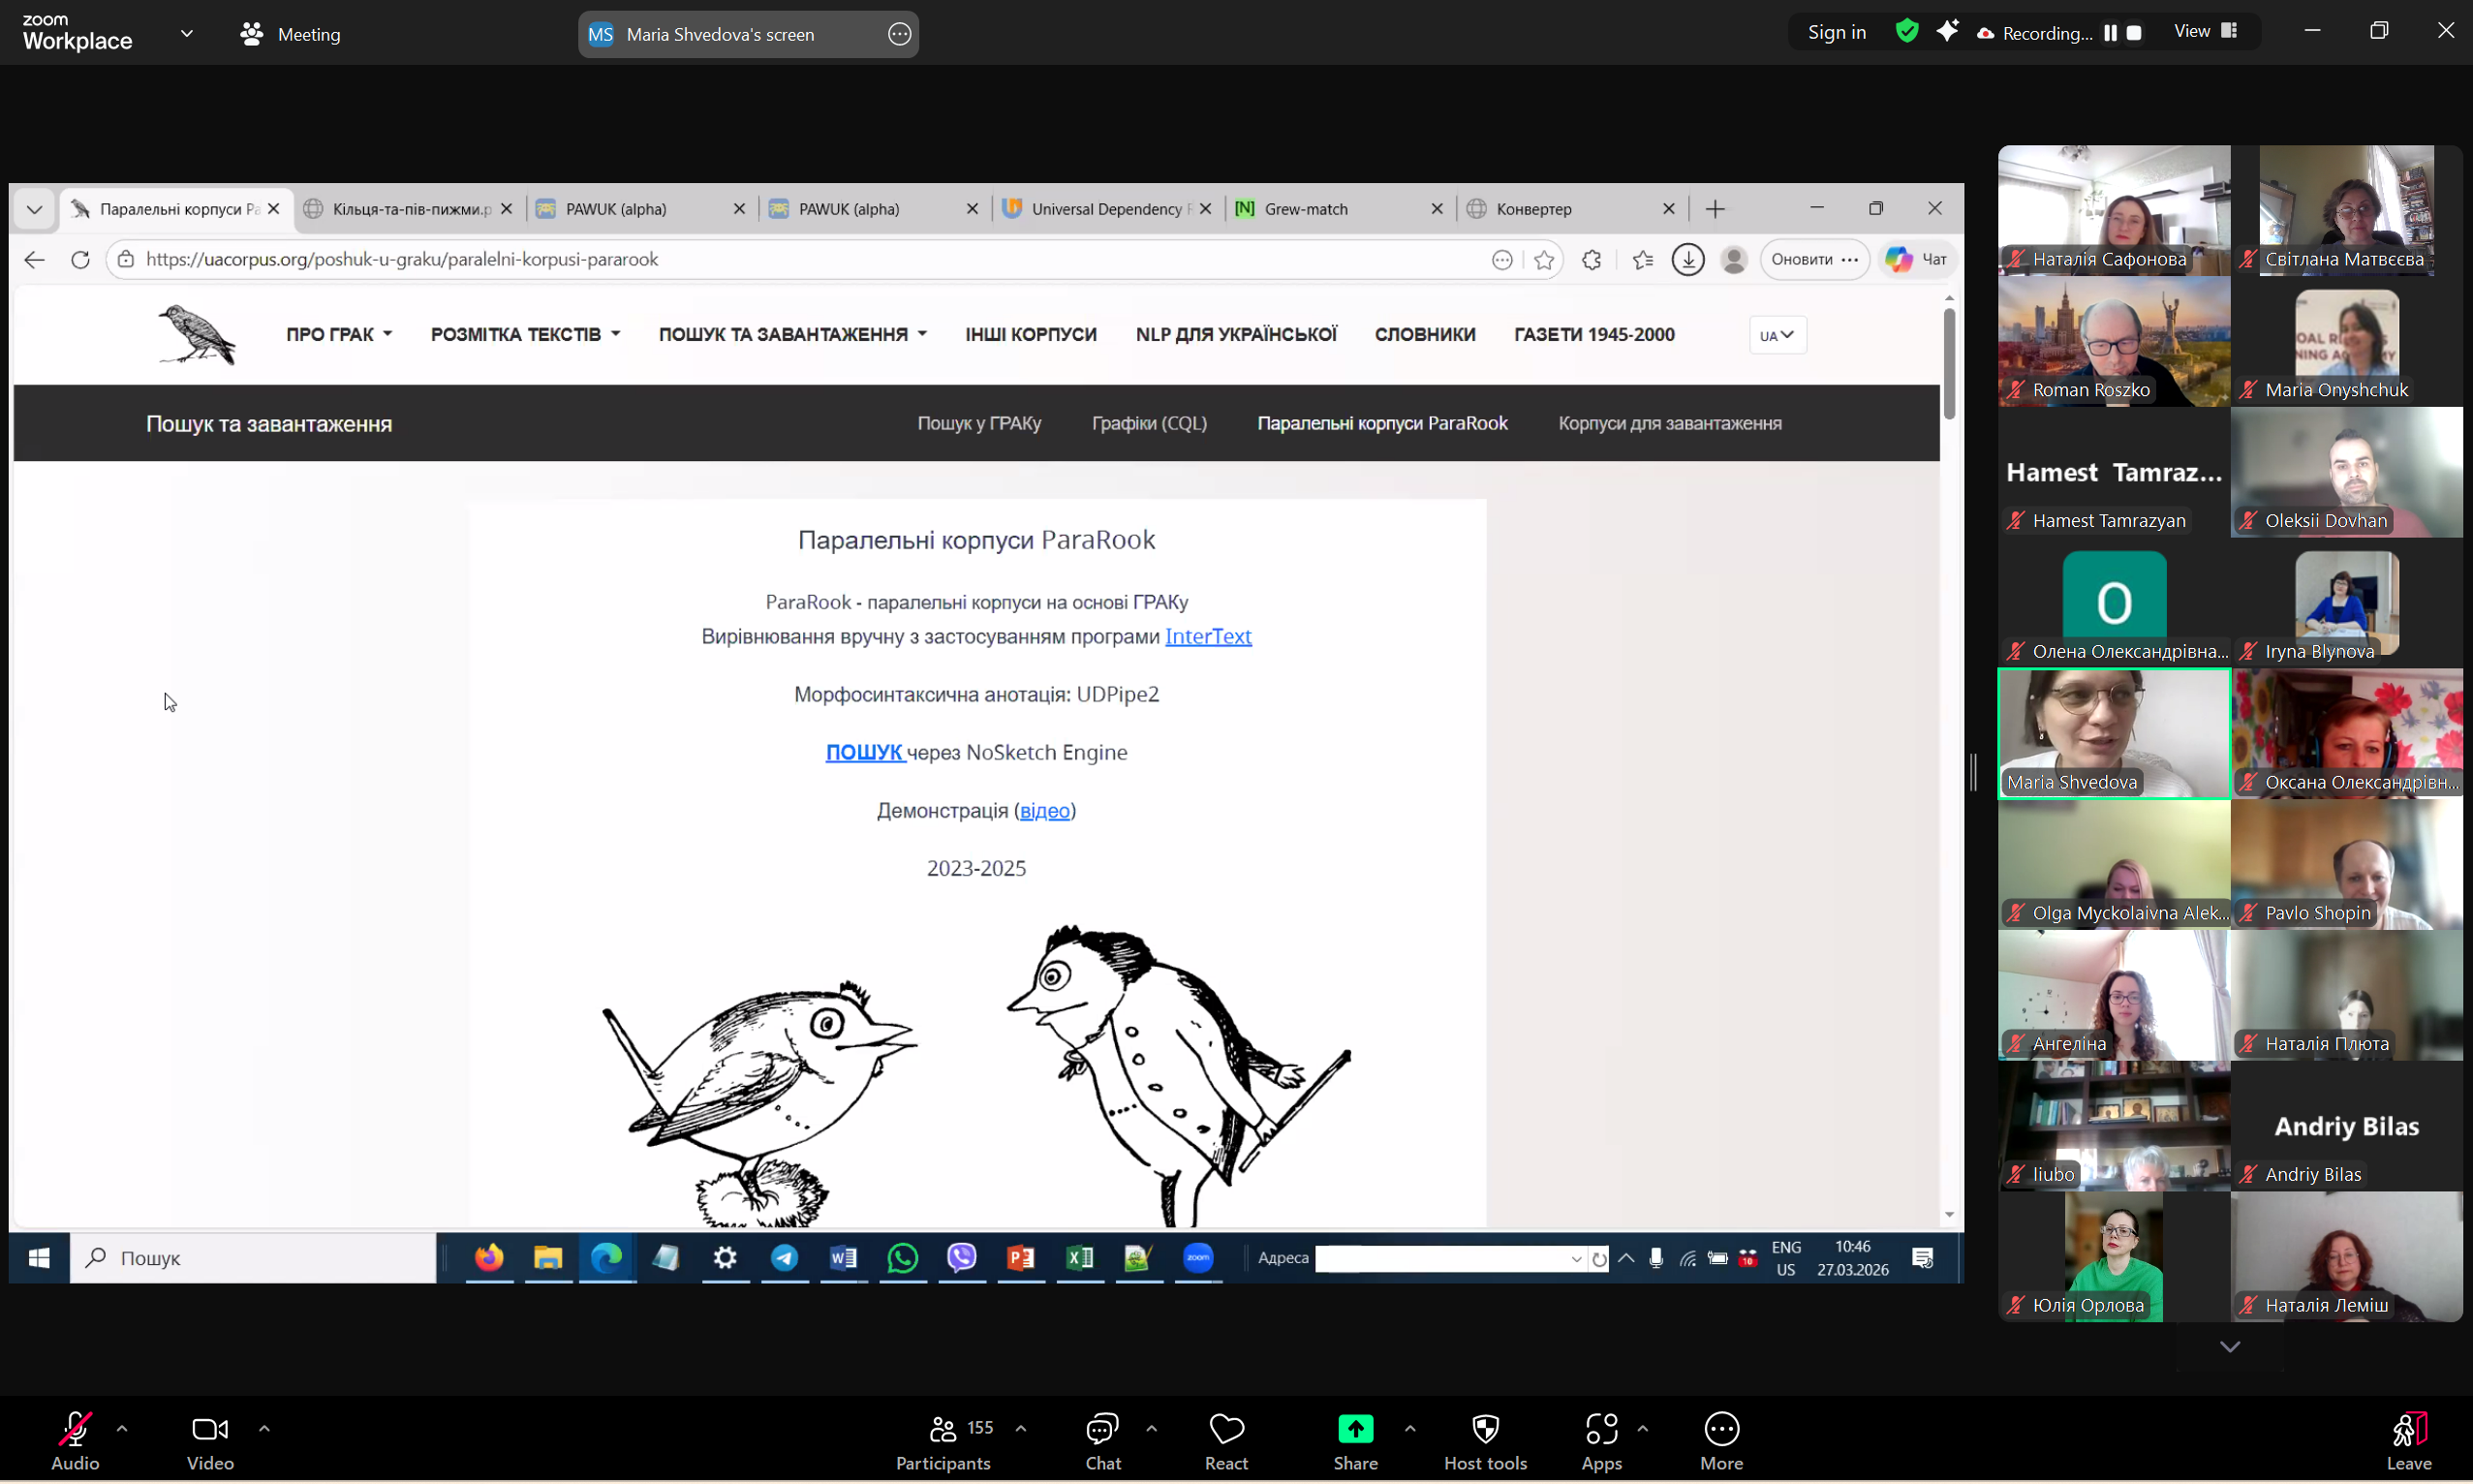Expand audio options arrow next to Audio
The image size is (2473, 1484).
pos(122,1429)
